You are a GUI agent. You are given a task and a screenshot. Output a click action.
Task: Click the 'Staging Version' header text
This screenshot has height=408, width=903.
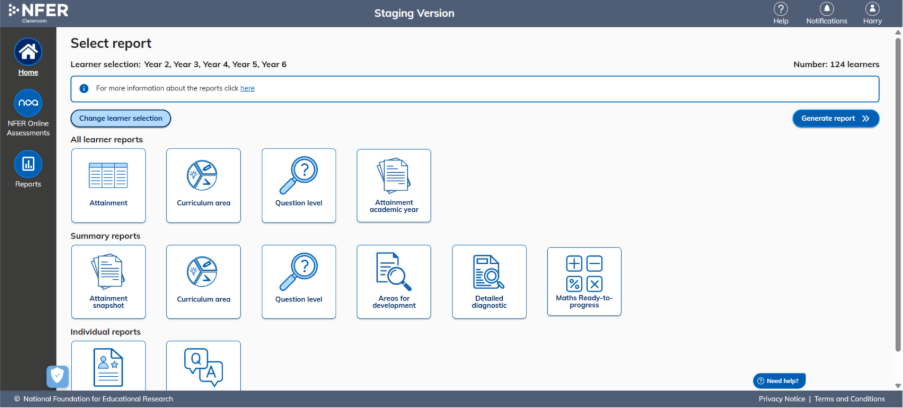414,13
